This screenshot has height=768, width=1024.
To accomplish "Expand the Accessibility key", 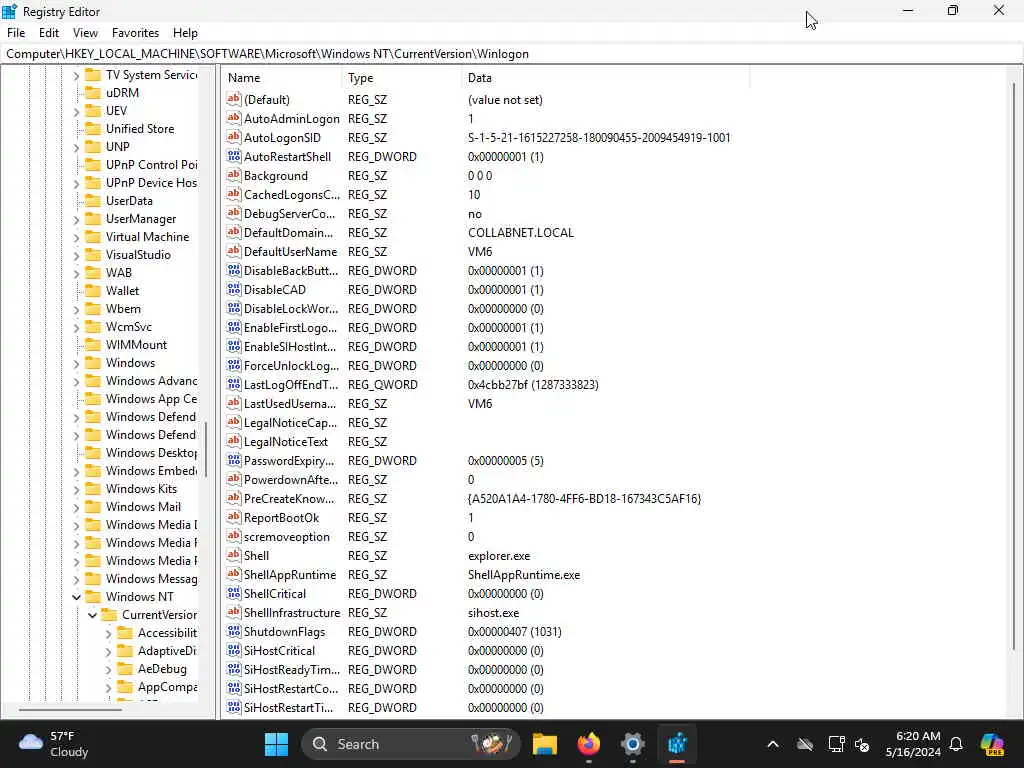I will pyautogui.click(x=108, y=633).
